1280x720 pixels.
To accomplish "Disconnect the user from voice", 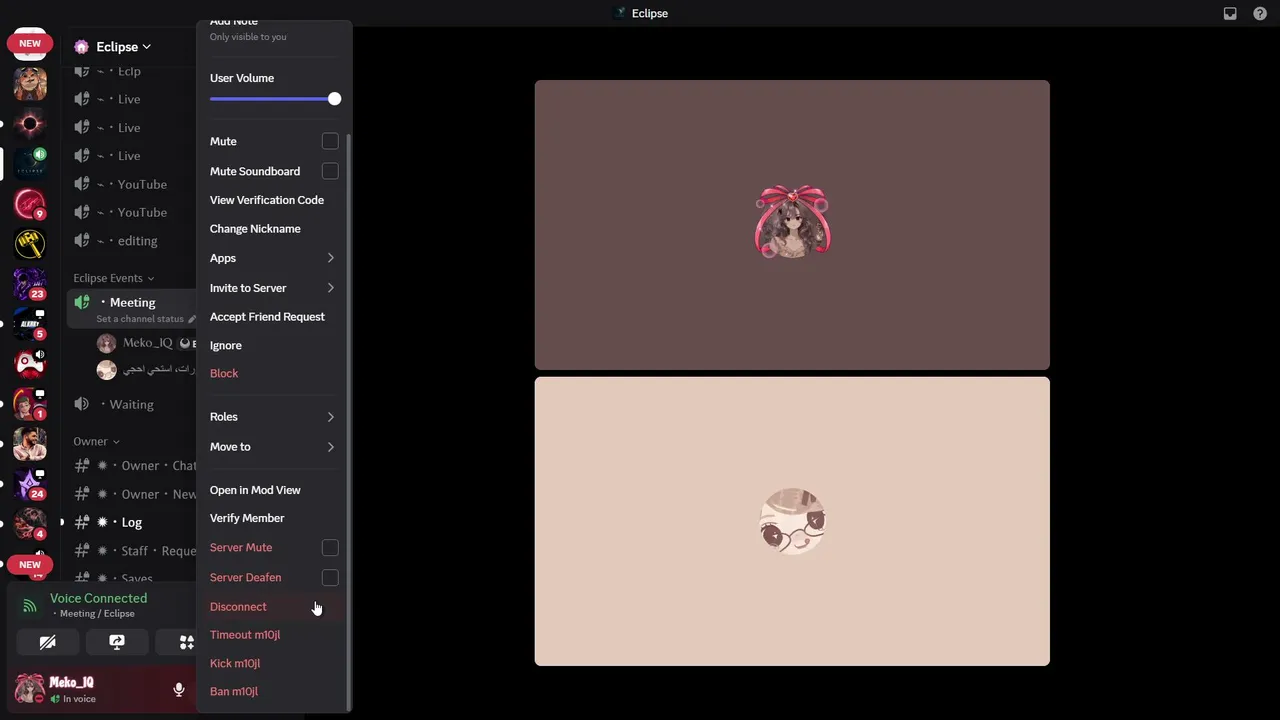I will pyautogui.click(x=273, y=607).
